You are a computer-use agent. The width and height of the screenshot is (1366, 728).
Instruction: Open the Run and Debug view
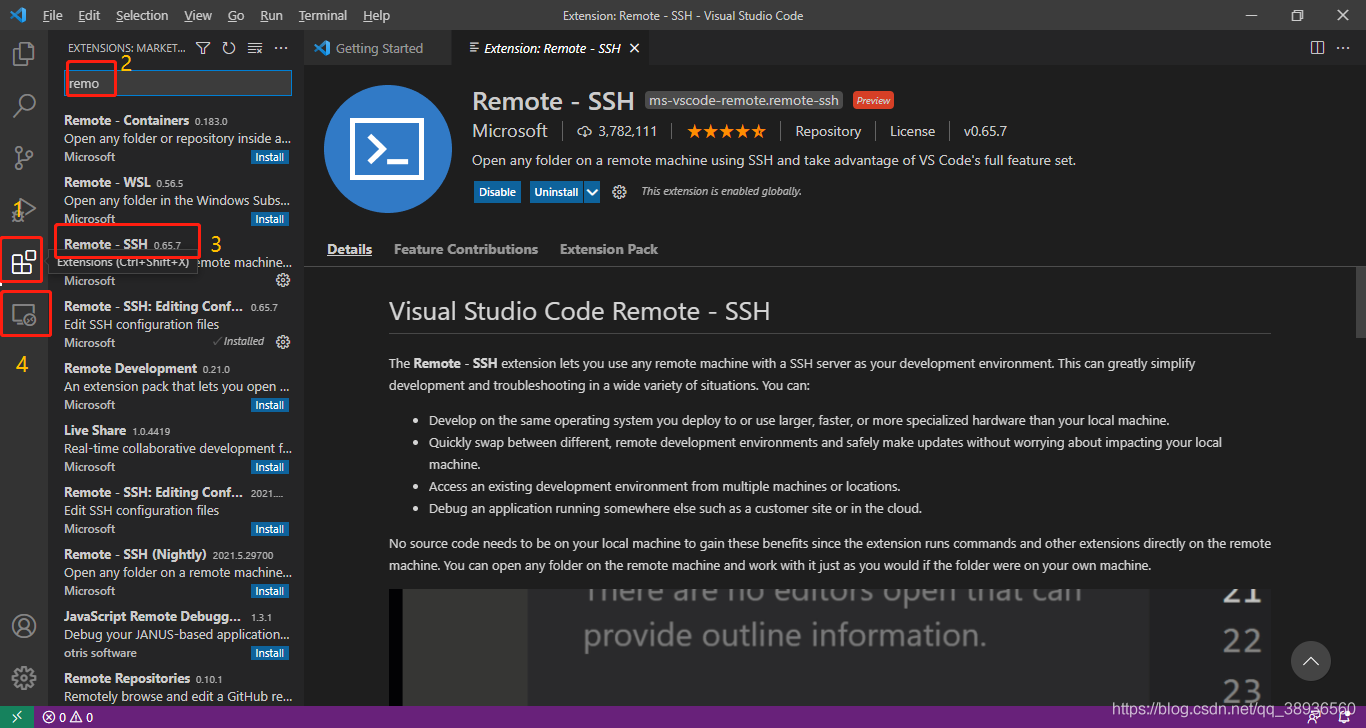24,209
